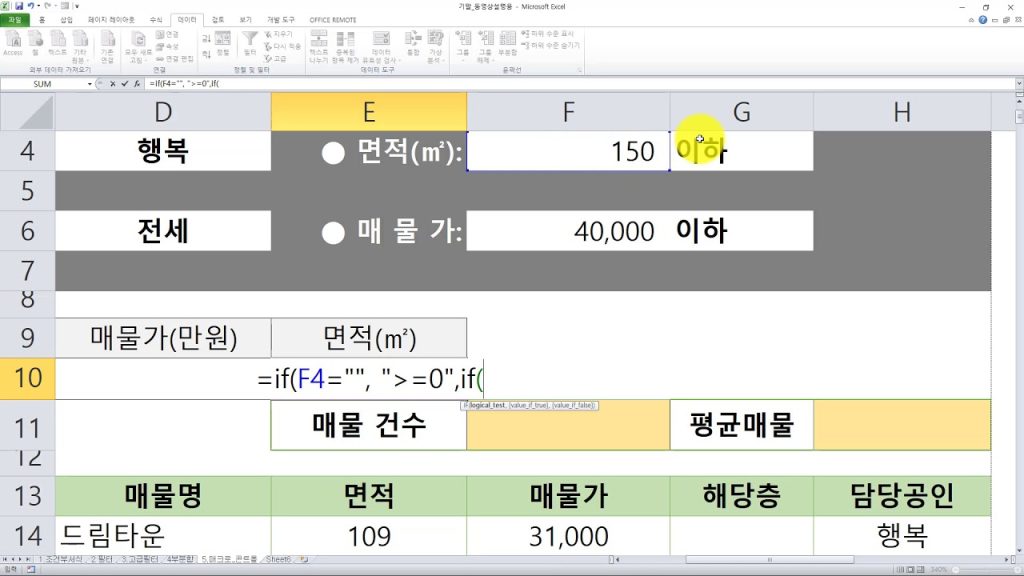Click the Save icon in quick access toolbar
This screenshot has width=1024, height=576.
pos(18,6)
